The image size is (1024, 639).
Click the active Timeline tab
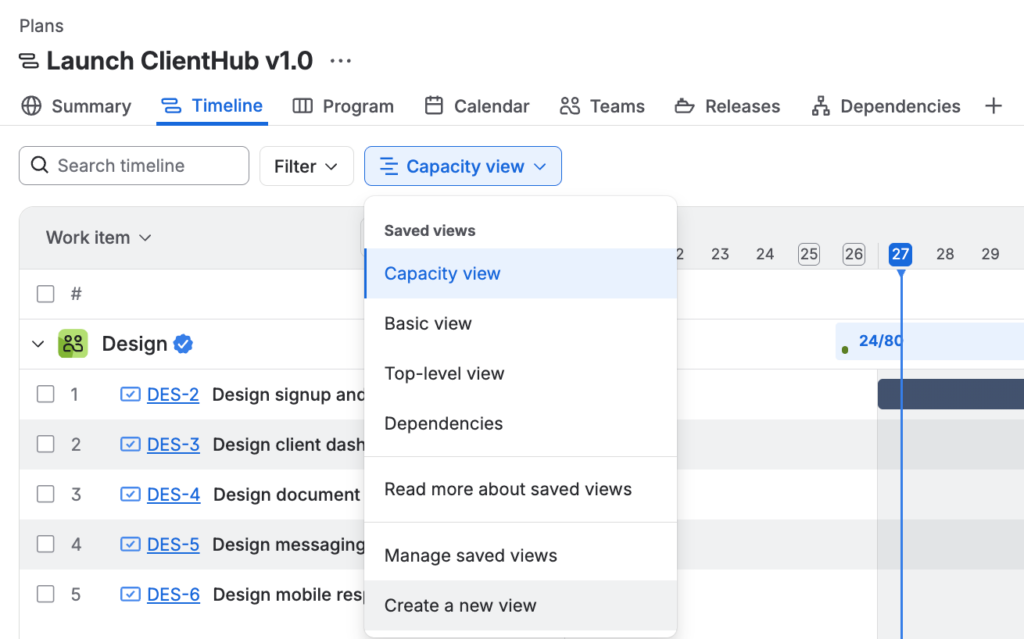(x=212, y=106)
